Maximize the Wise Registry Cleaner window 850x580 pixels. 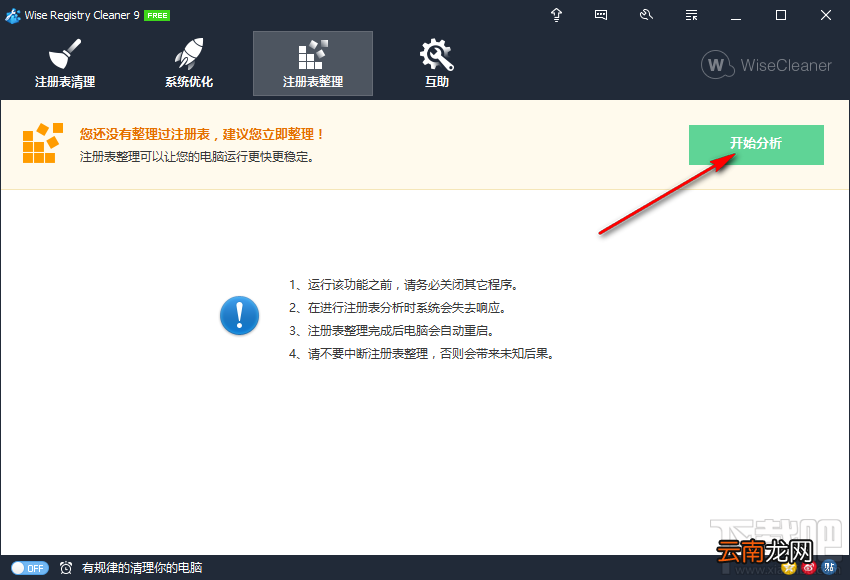pos(781,15)
